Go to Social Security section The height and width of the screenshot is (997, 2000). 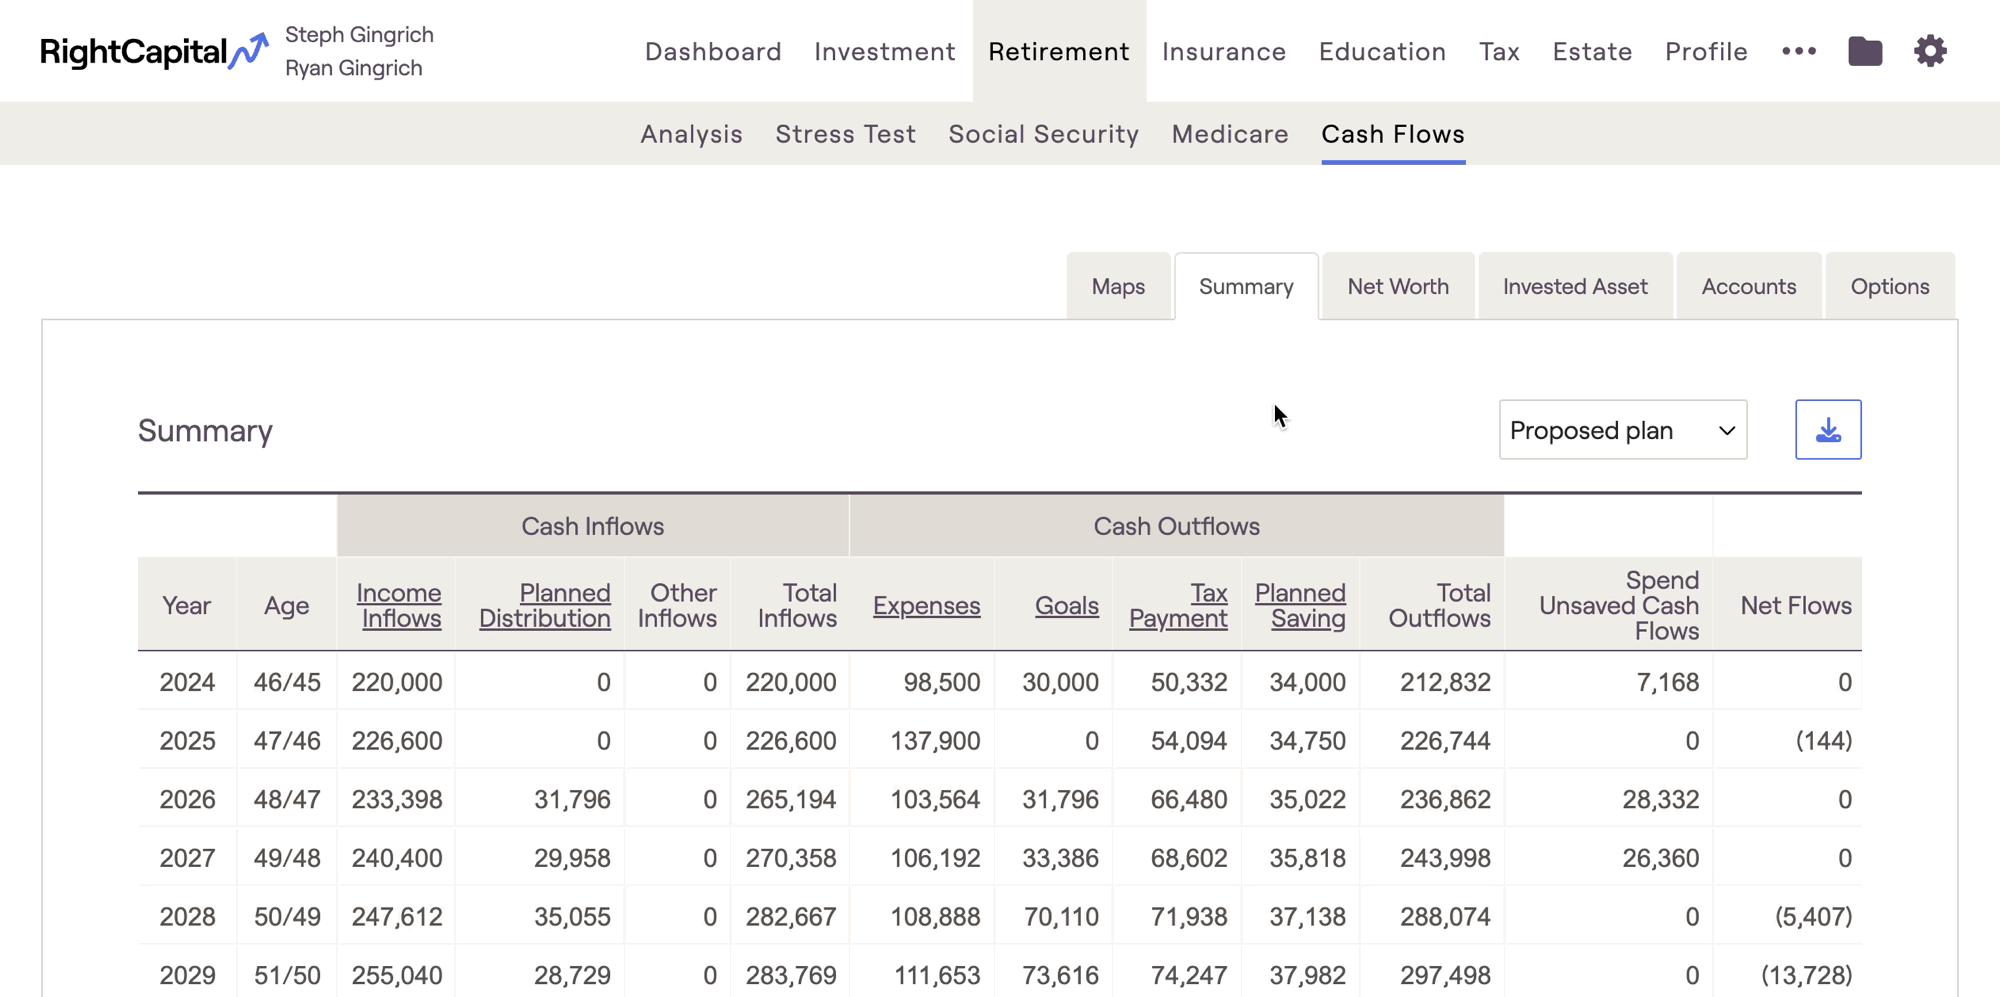pyautogui.click(x=1043, y=134)
